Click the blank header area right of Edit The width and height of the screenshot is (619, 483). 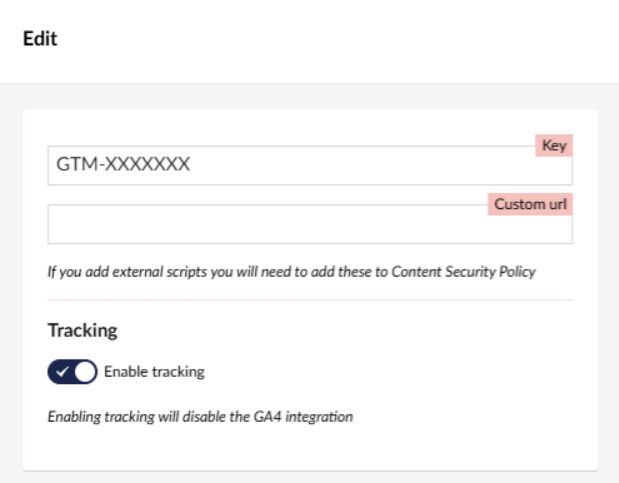click(x=350, y=40)
